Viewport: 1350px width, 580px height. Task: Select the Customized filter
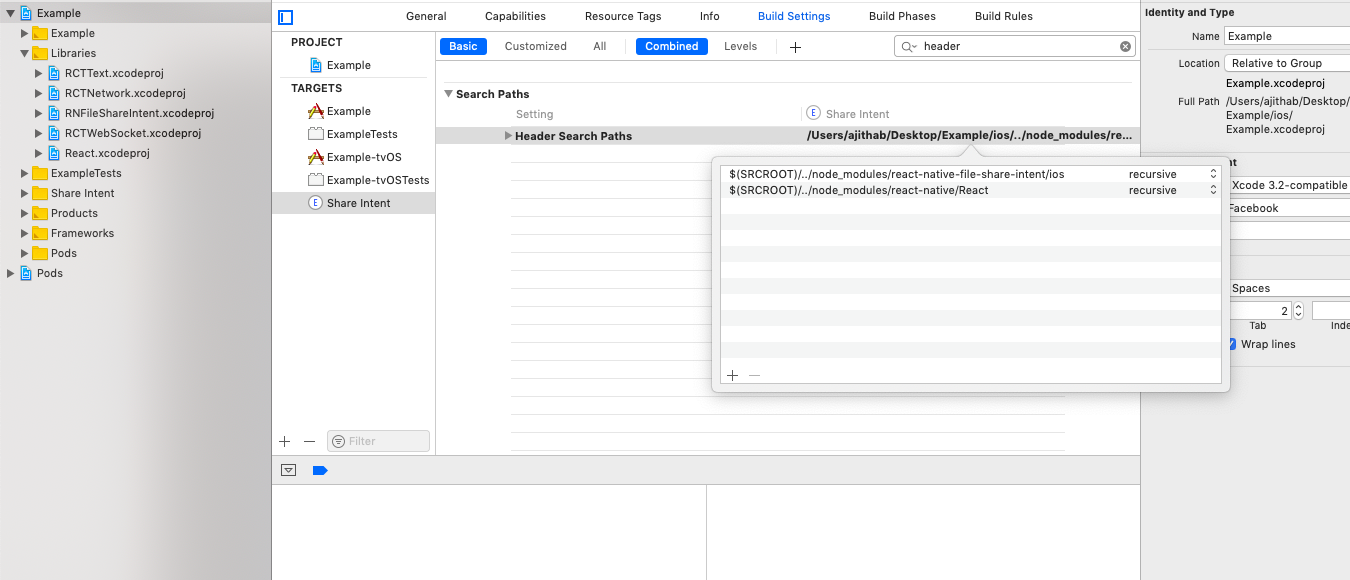click(535, 46)
